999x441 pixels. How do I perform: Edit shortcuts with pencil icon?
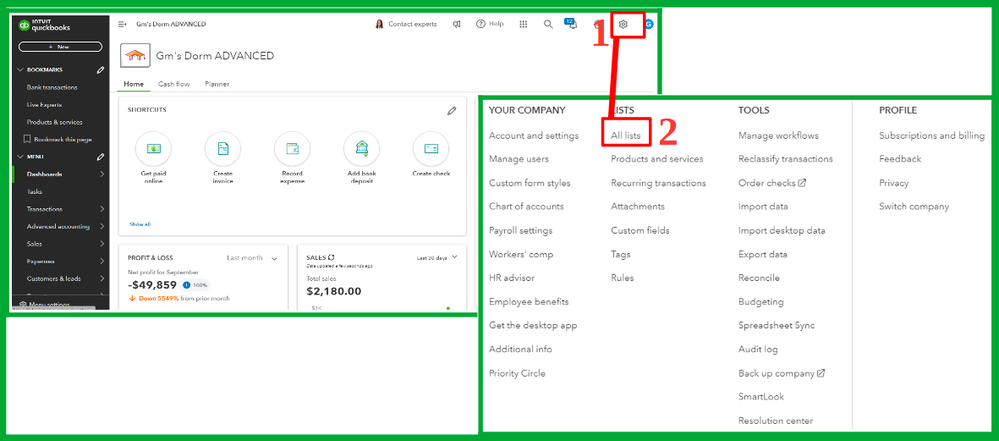coord(452,111)
